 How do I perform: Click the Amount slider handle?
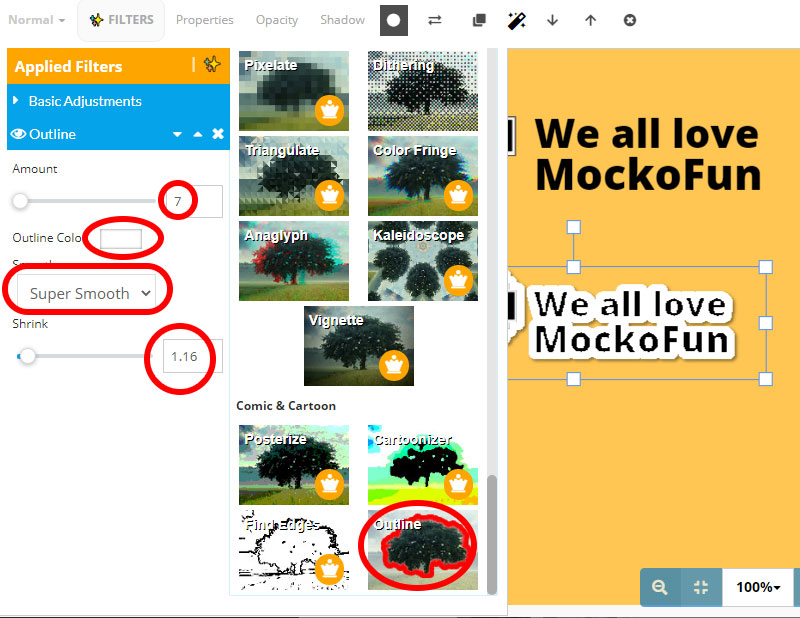tap(20, 201)
